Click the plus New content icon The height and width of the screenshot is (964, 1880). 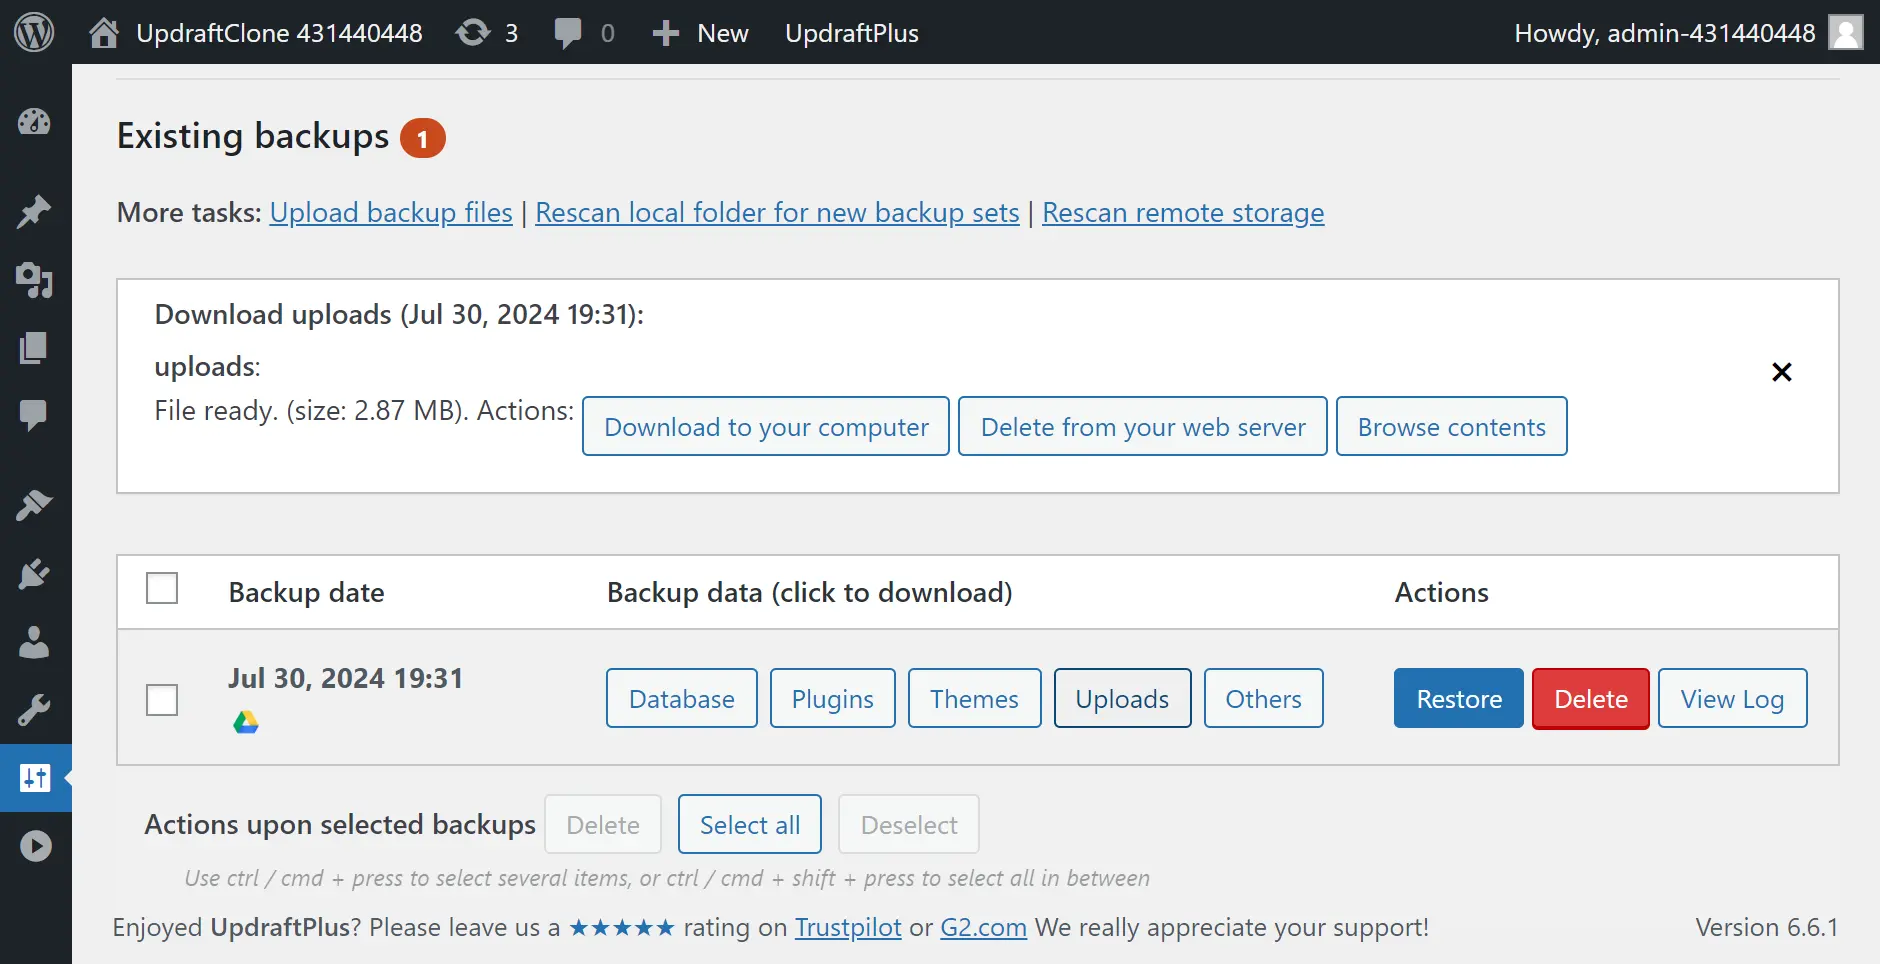(666, 33)
